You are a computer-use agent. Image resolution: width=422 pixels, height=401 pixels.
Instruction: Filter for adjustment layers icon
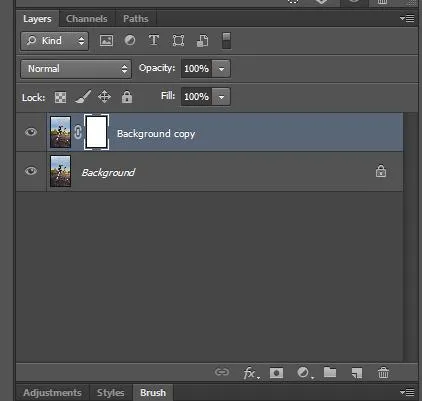130,40
